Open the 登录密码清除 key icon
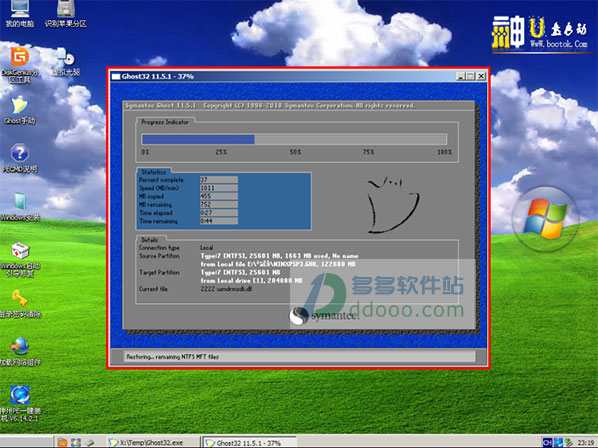The image size is (598, 448). (20, 303)
